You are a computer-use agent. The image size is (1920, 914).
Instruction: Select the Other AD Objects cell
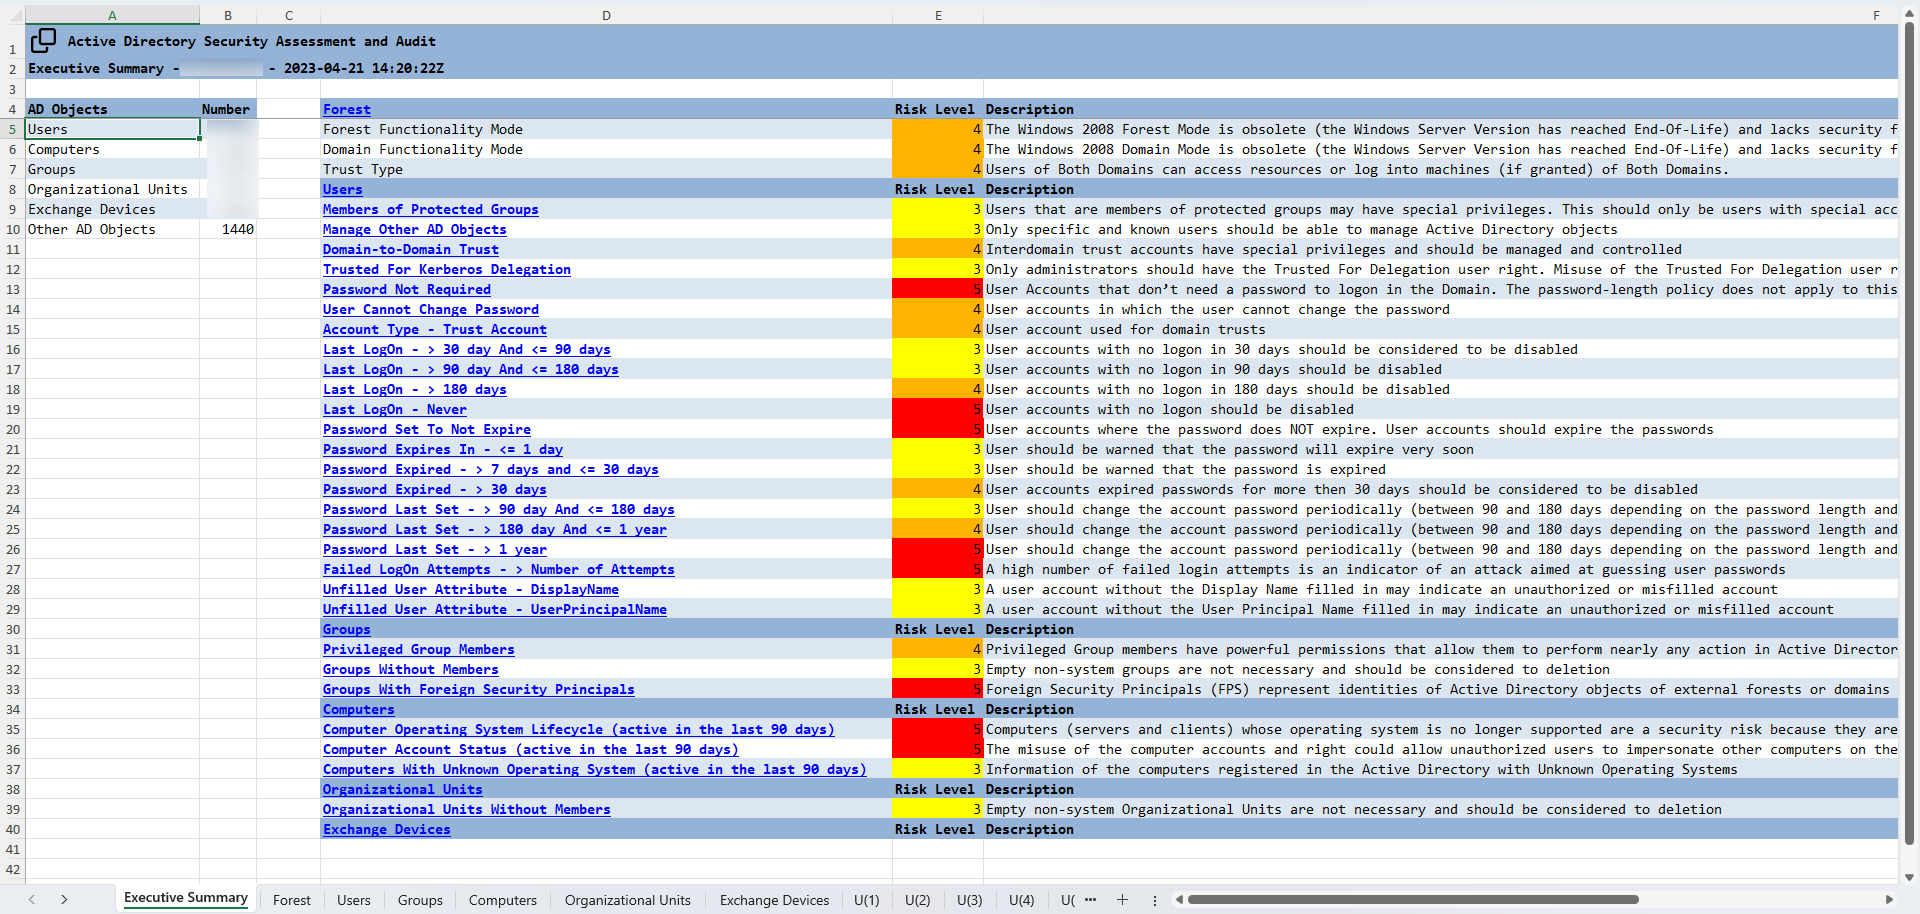(113, 229)
